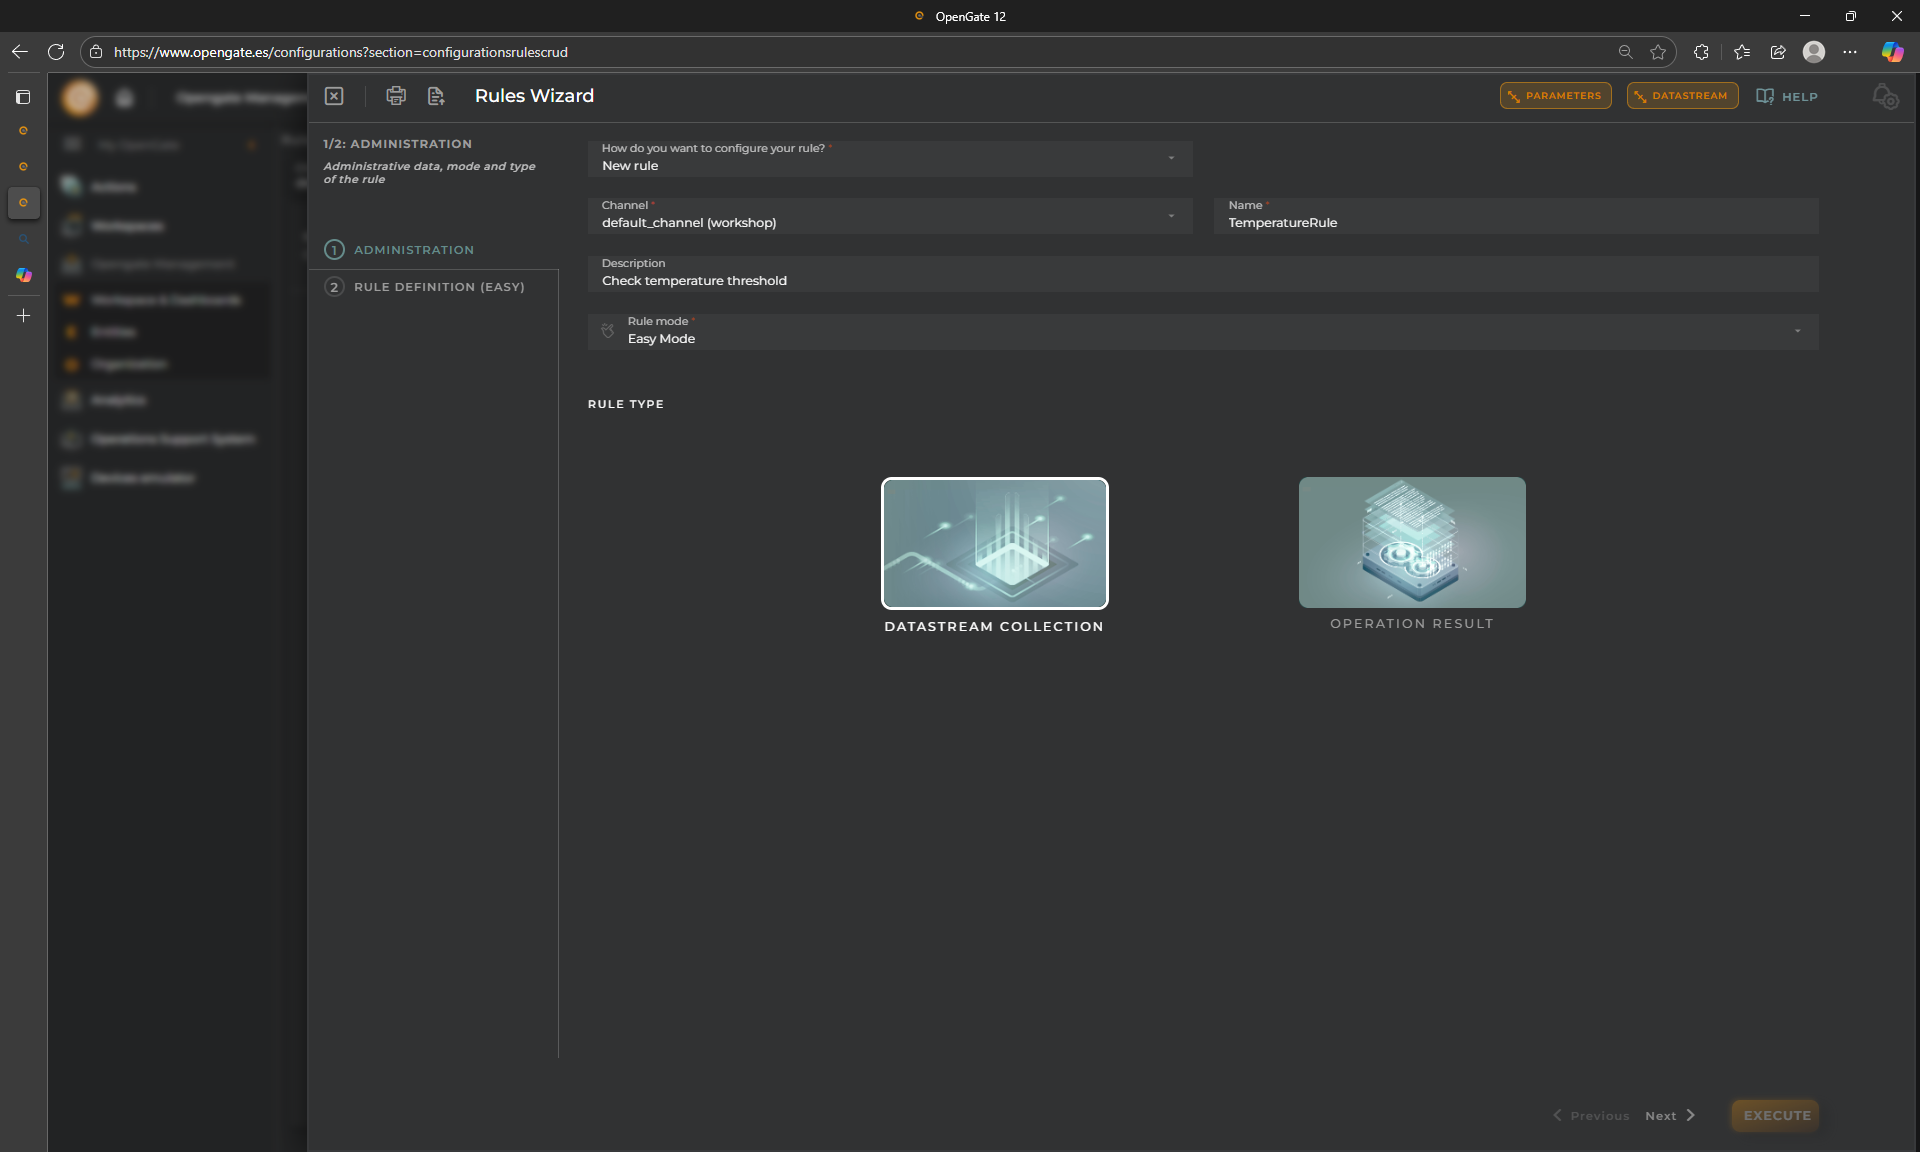
Task: Click Next to continue the wizard
Action: [1669, 1116]
